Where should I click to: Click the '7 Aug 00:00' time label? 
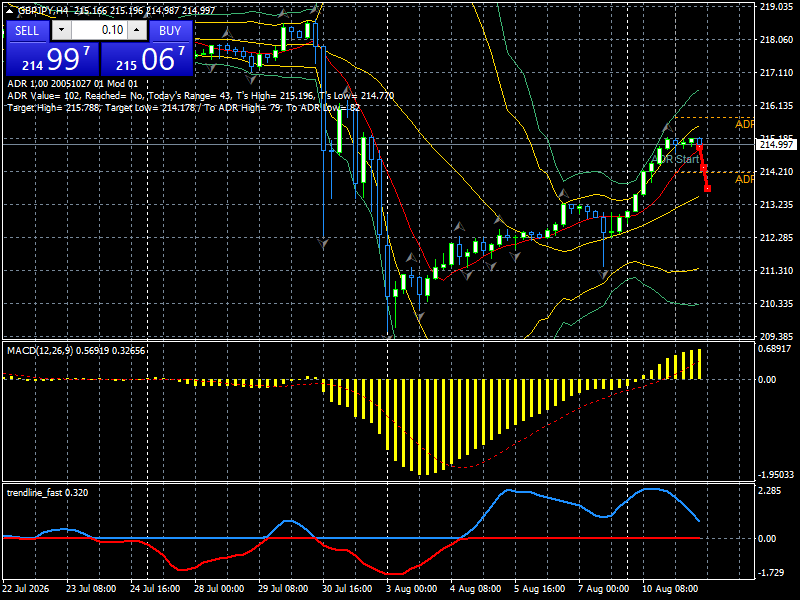click(x=604, y=588)
